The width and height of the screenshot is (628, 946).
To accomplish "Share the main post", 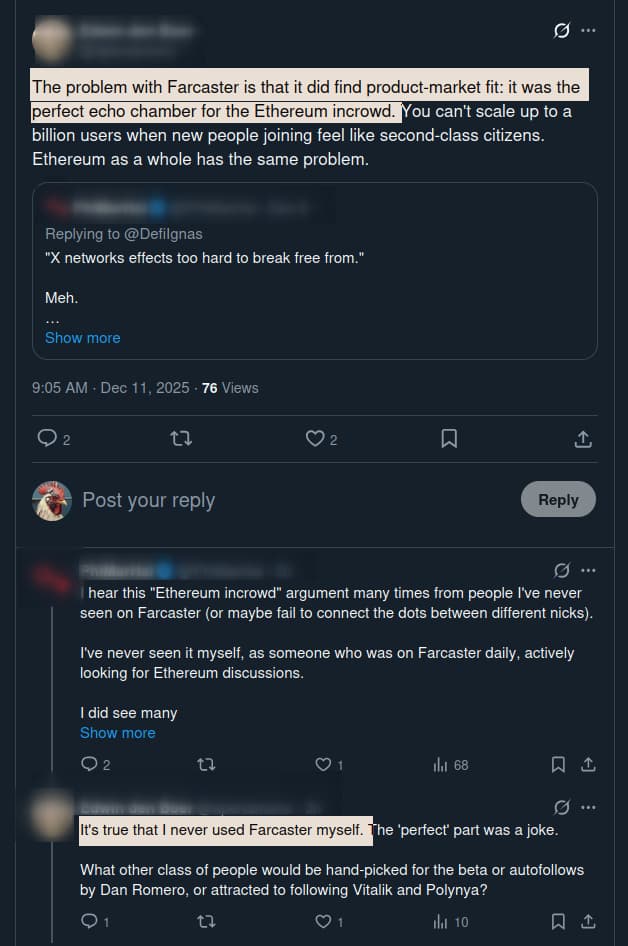I will (x=583, y=438).
